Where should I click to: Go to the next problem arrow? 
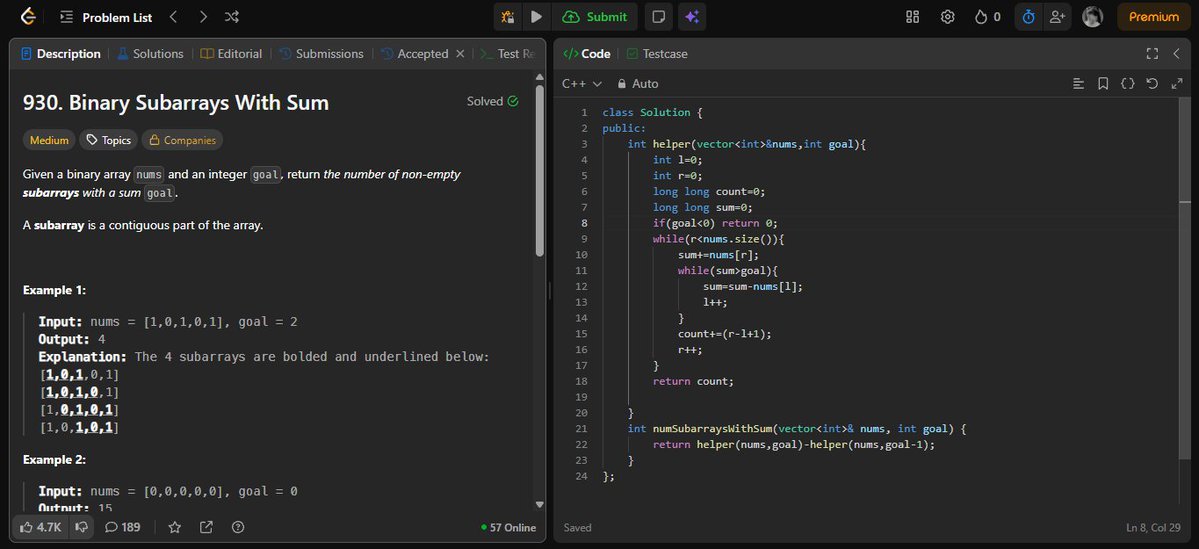203,17
